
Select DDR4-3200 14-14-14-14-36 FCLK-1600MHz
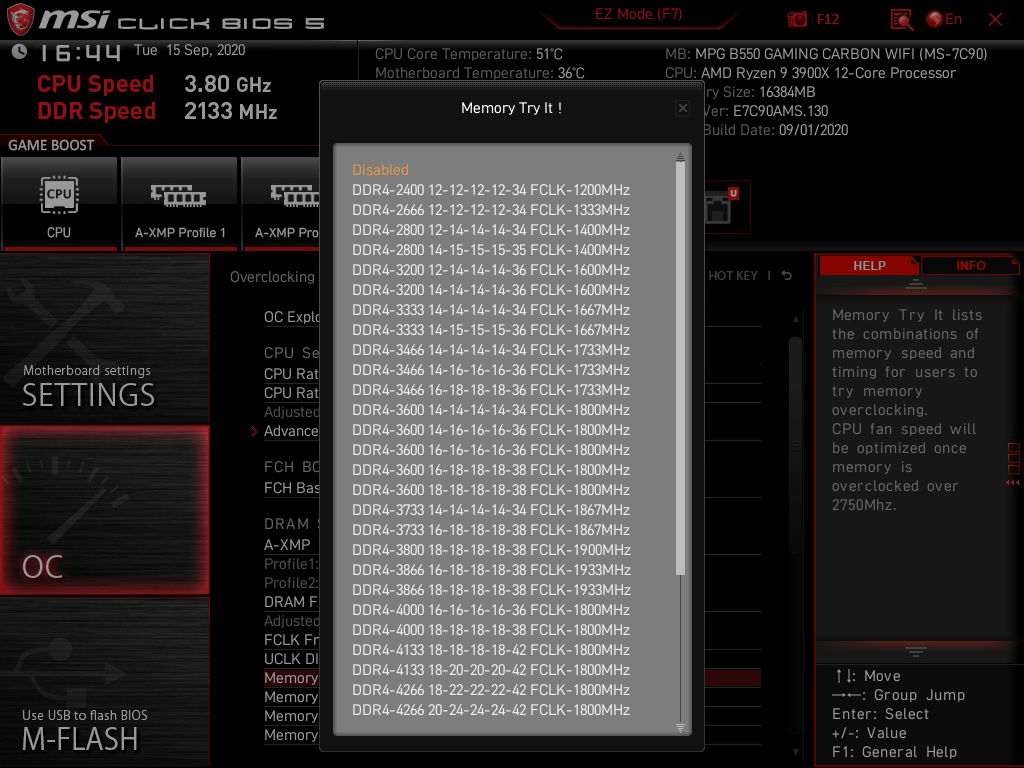(490, 290)
